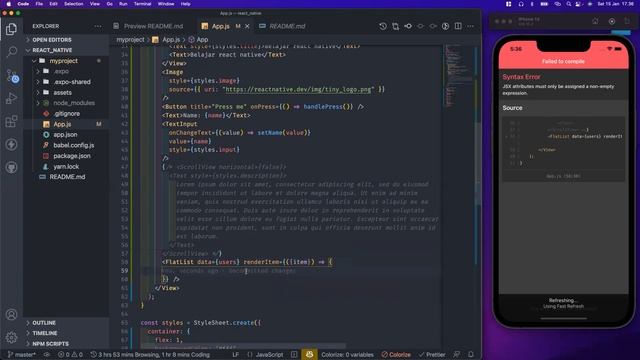Click the macOS Control Center icon
The width and height of the screenshot is (640, 360).
click(578, 4)
